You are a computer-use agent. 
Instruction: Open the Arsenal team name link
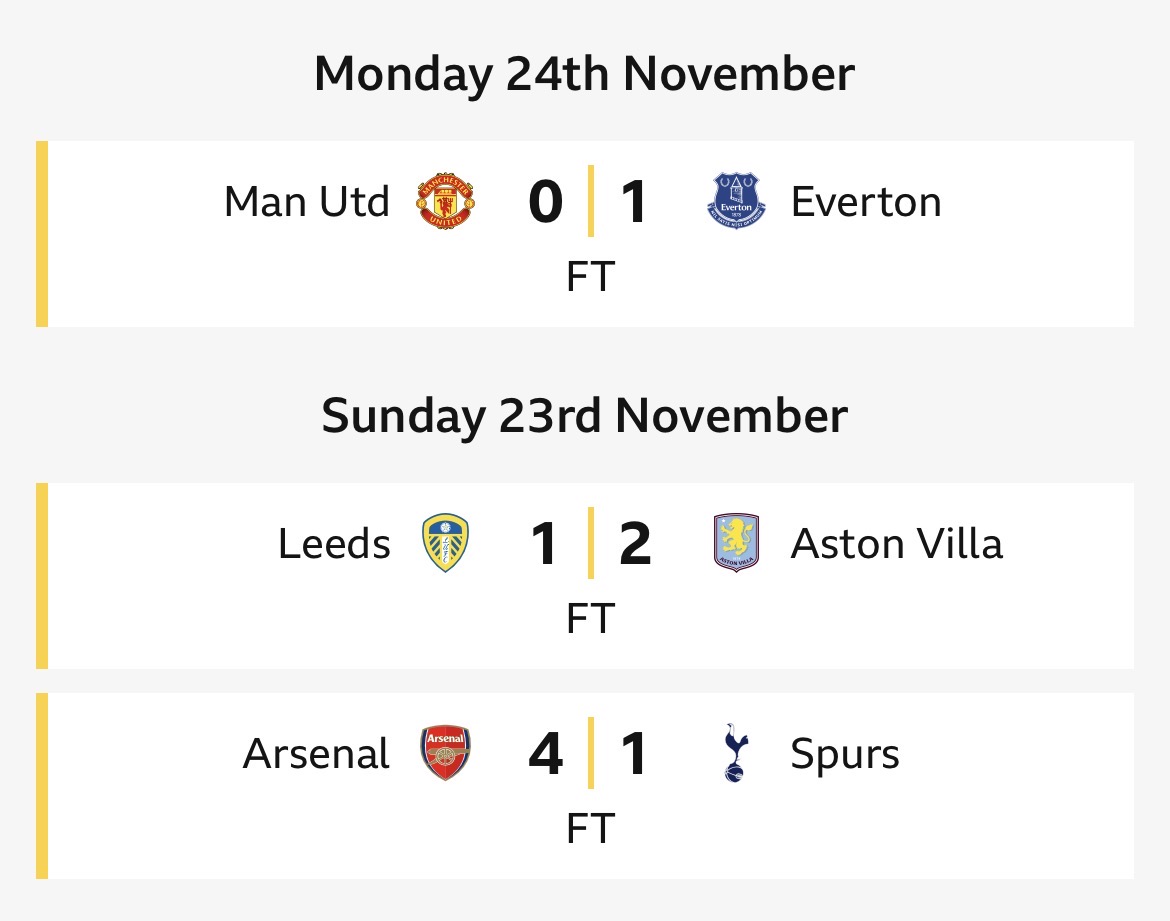pyautogui.click(x=316, y=754)
